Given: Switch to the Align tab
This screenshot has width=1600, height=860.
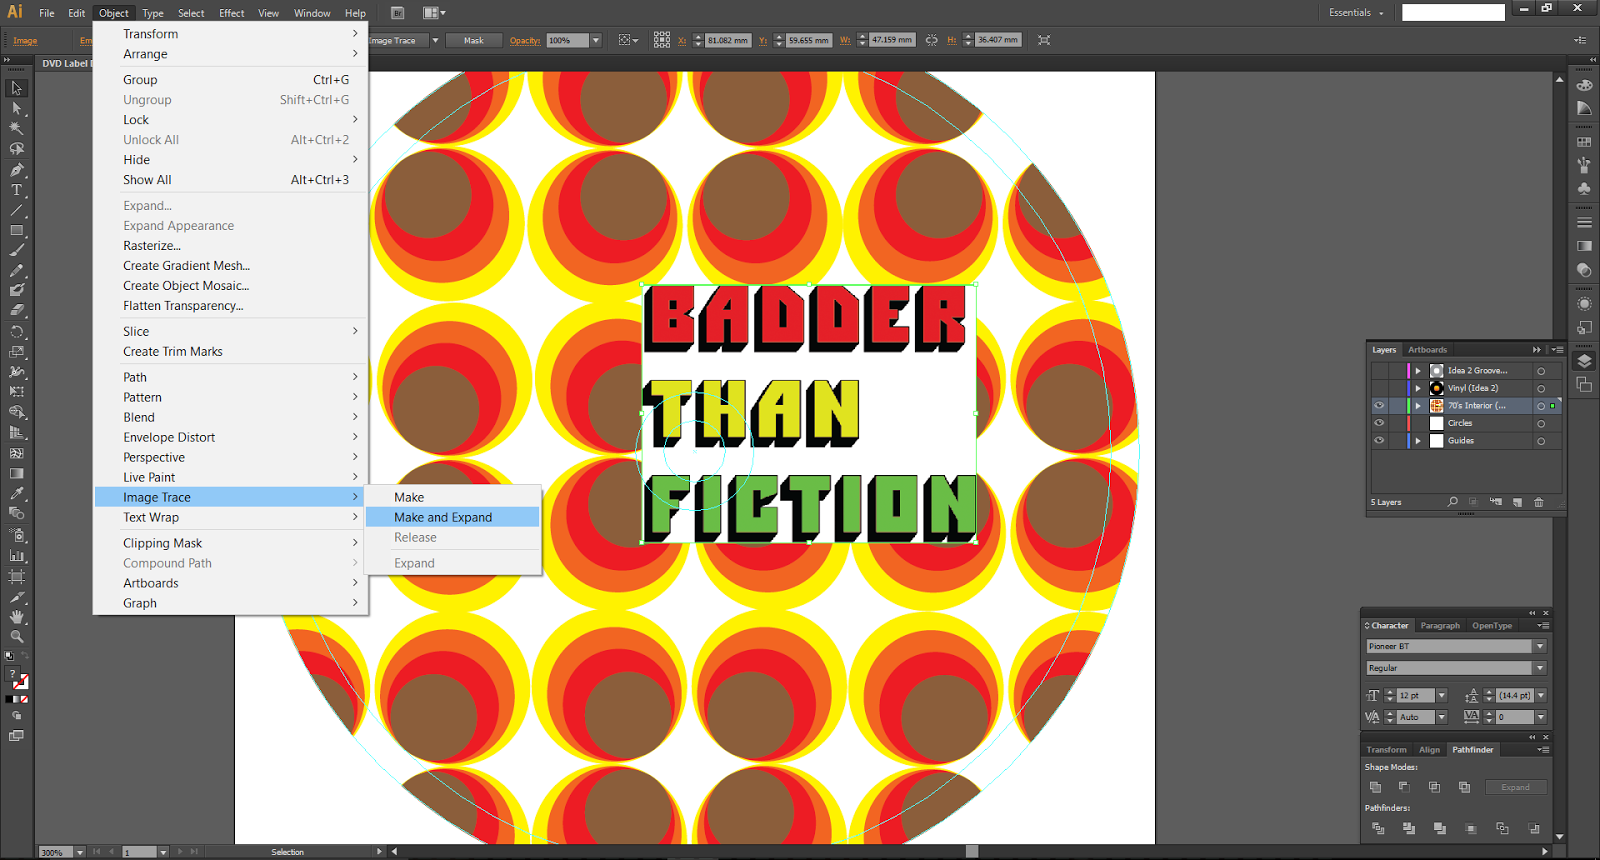Looking at the screenshot, I should pos(1430,750).
